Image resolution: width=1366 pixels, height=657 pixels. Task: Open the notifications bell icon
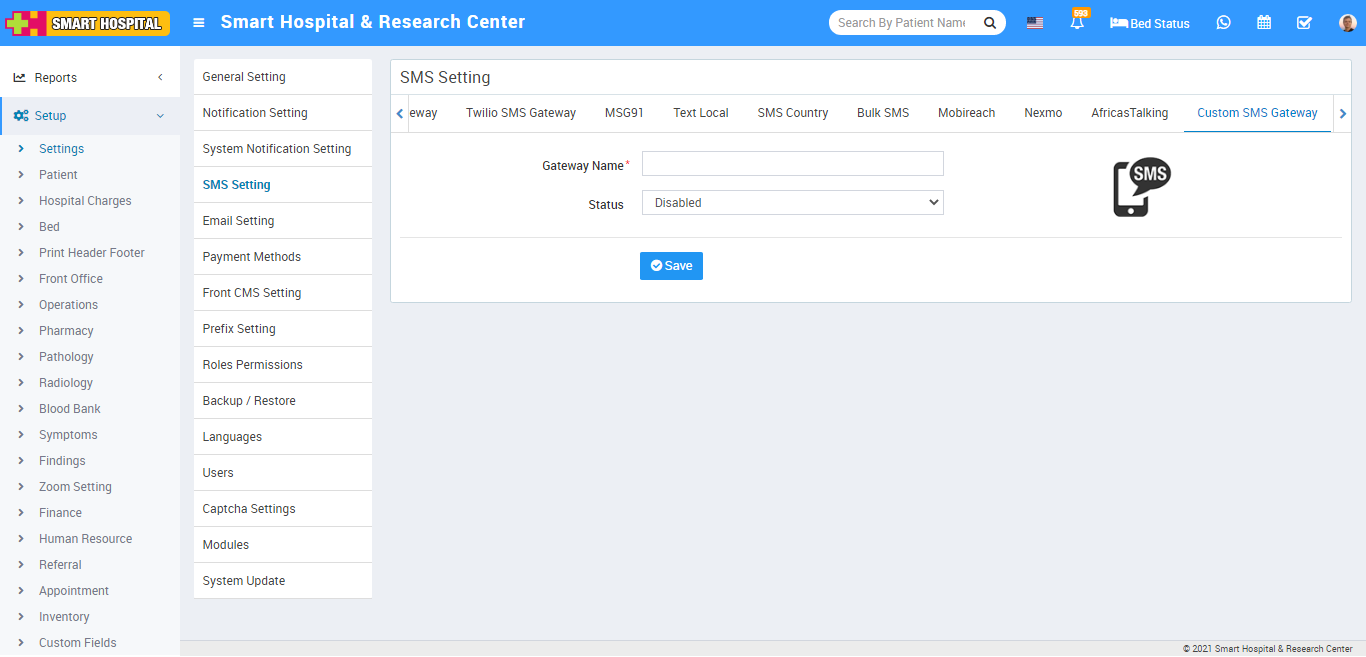(x=1077, y=23)
